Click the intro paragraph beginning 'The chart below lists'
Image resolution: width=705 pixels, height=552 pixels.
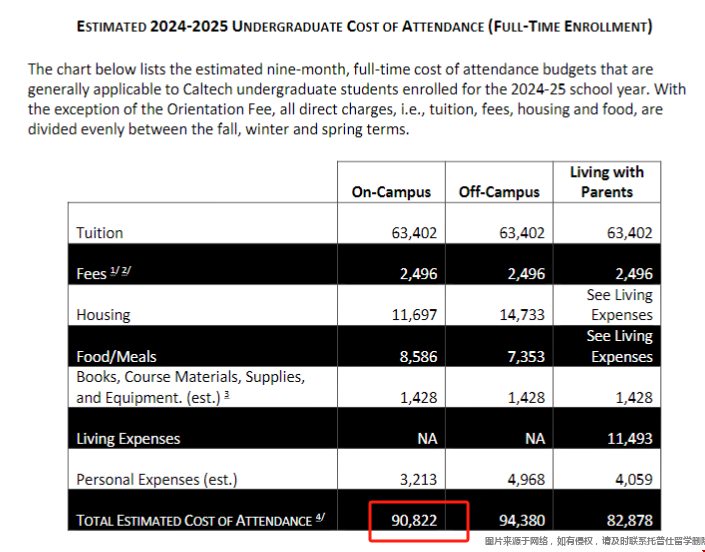357,99
